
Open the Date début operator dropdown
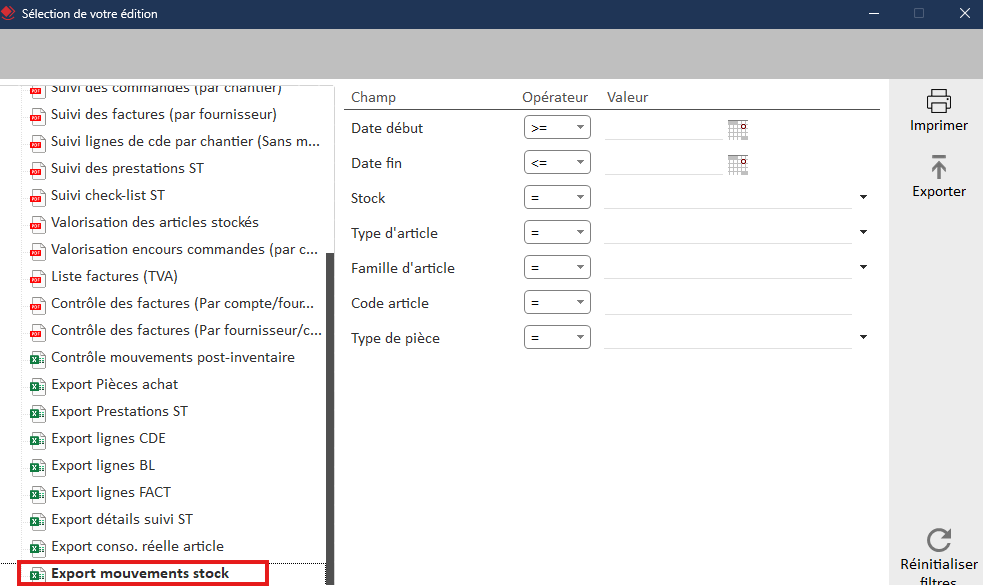[556, 127]
